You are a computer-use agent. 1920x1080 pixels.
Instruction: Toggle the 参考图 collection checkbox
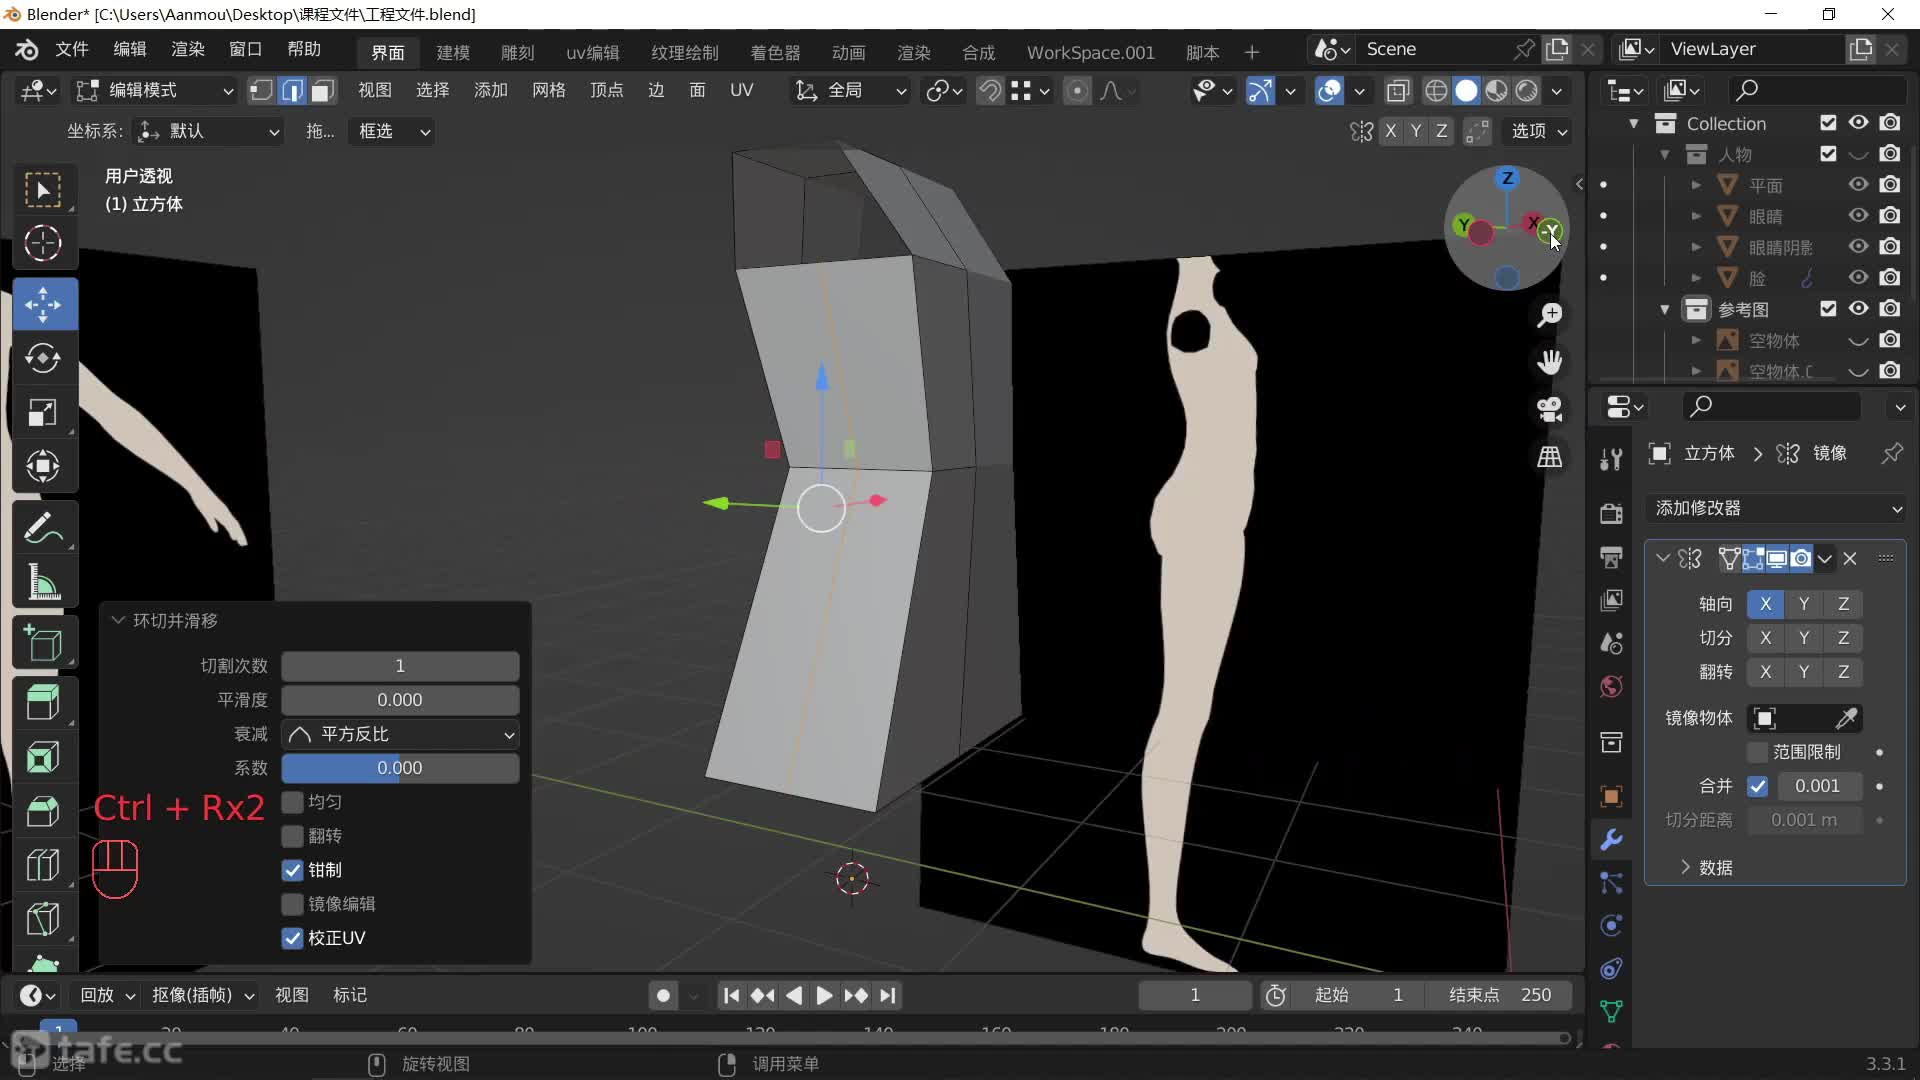(x=1828, y=309)
